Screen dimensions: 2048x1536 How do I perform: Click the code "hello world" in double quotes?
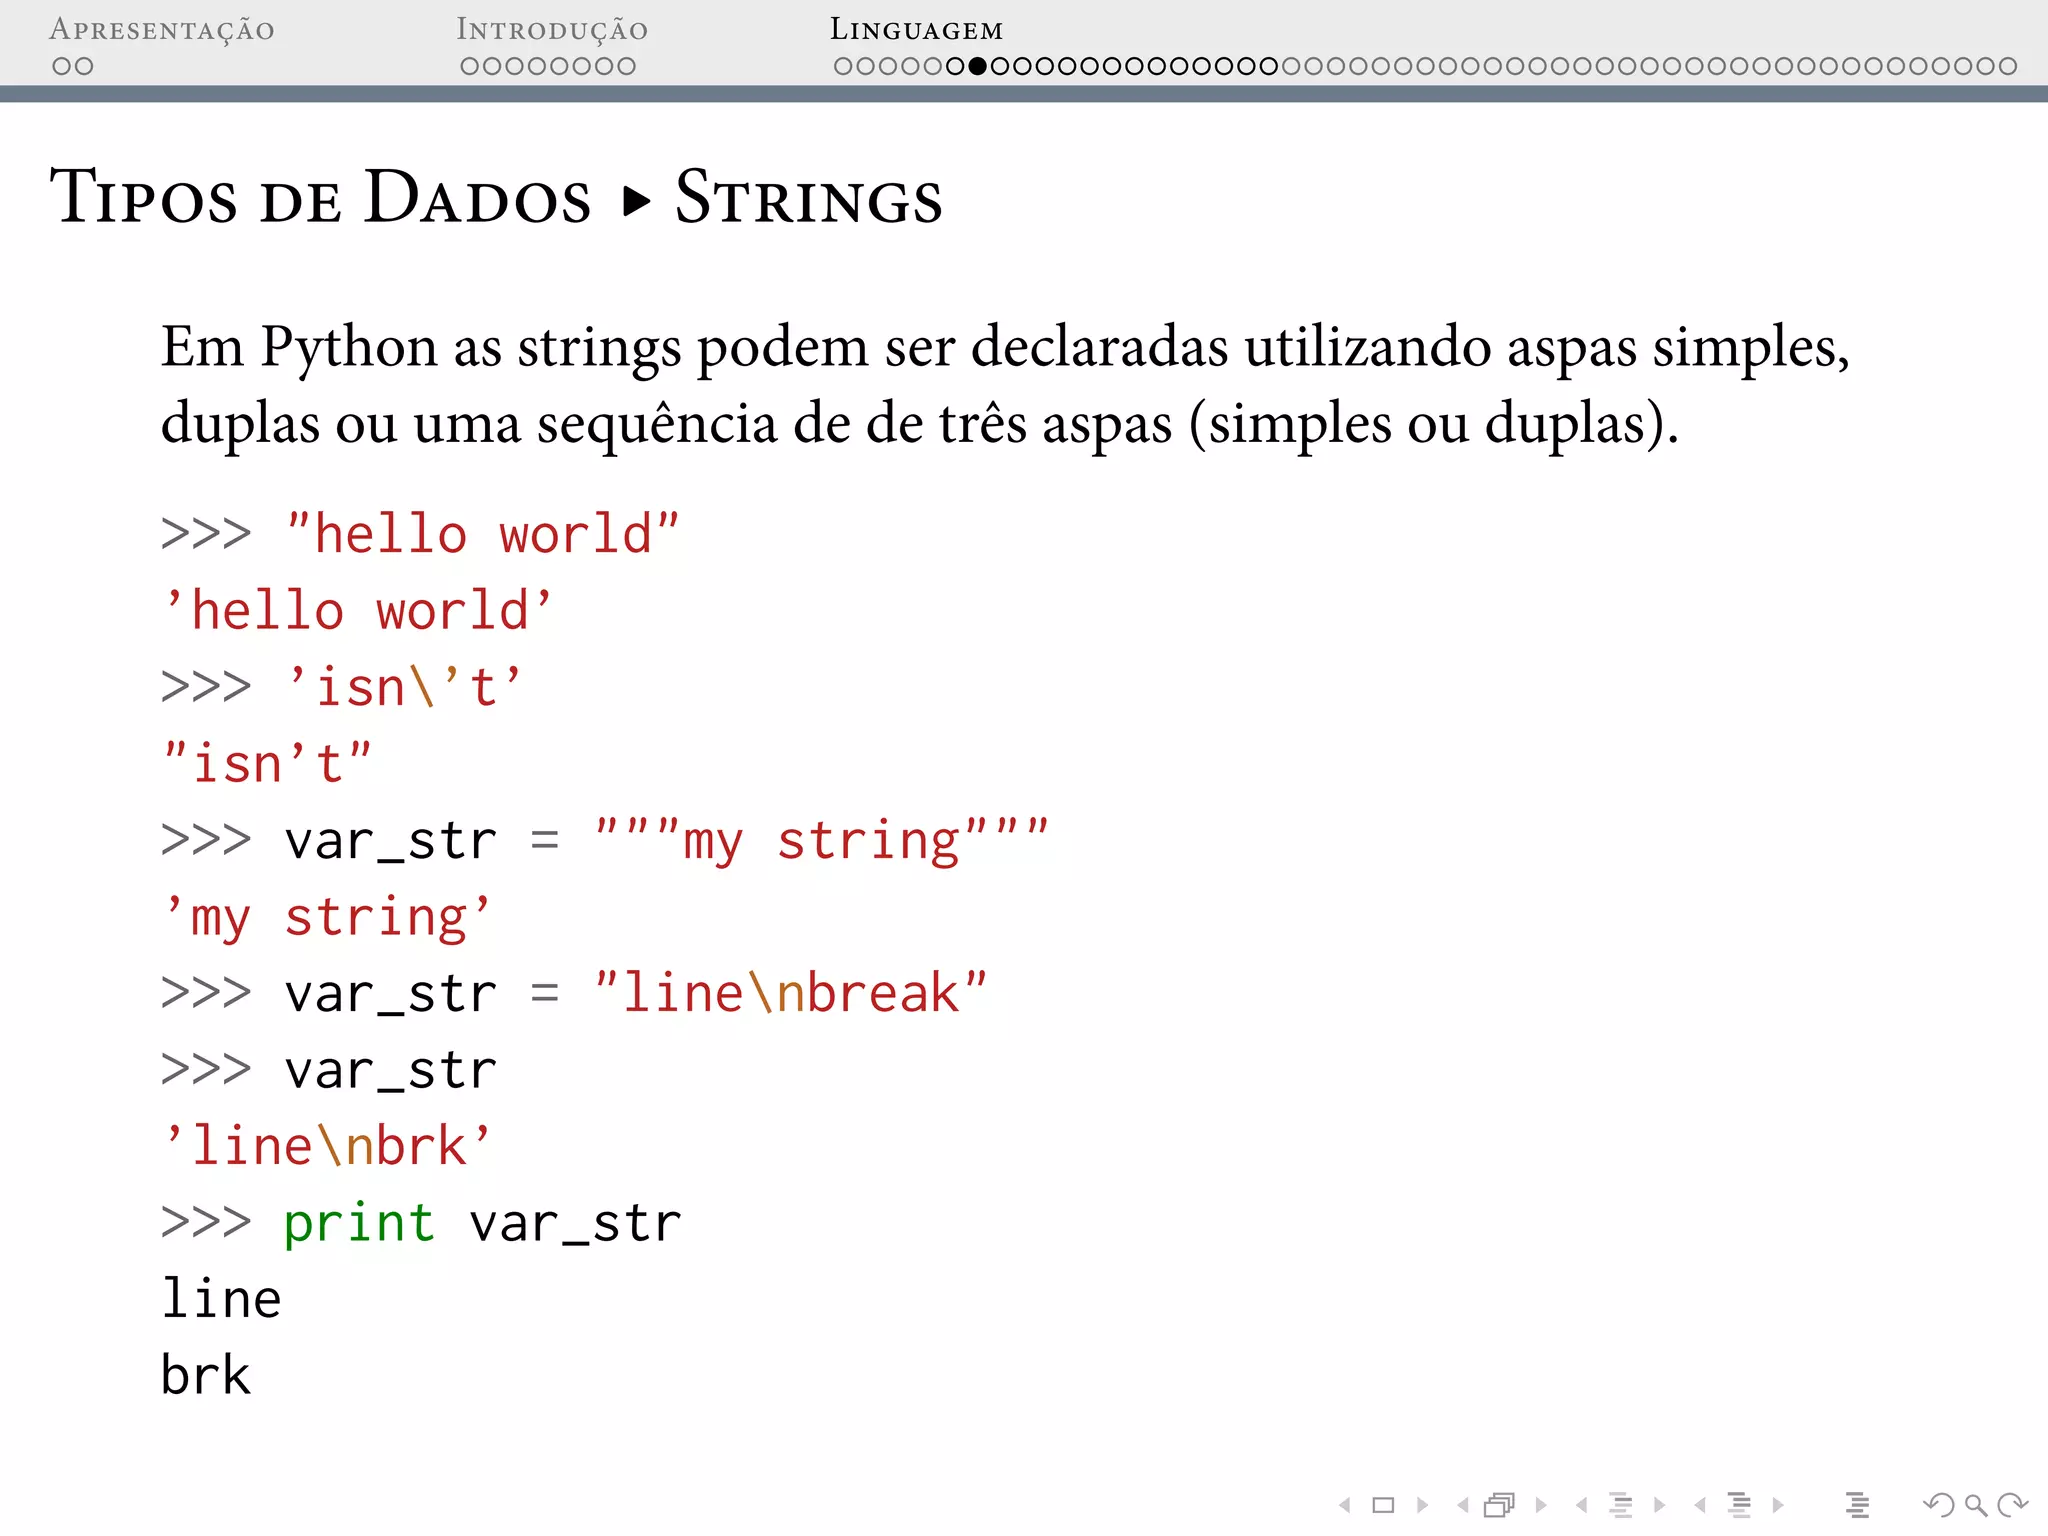[482, 534]
